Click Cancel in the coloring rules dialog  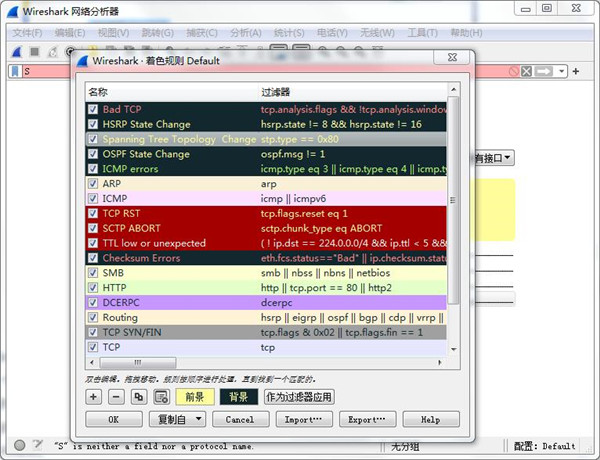pyautogui.click(x=241, y=419)
